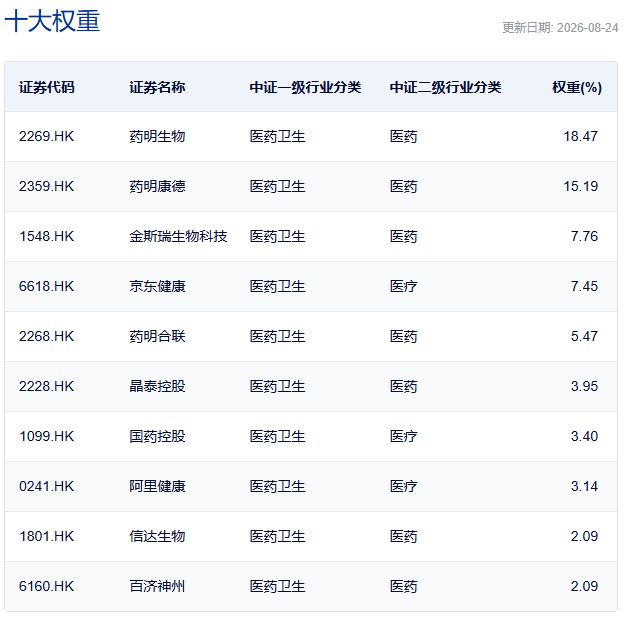
Task: Click the name 药明生物
Action: click(x=157, y=137)
